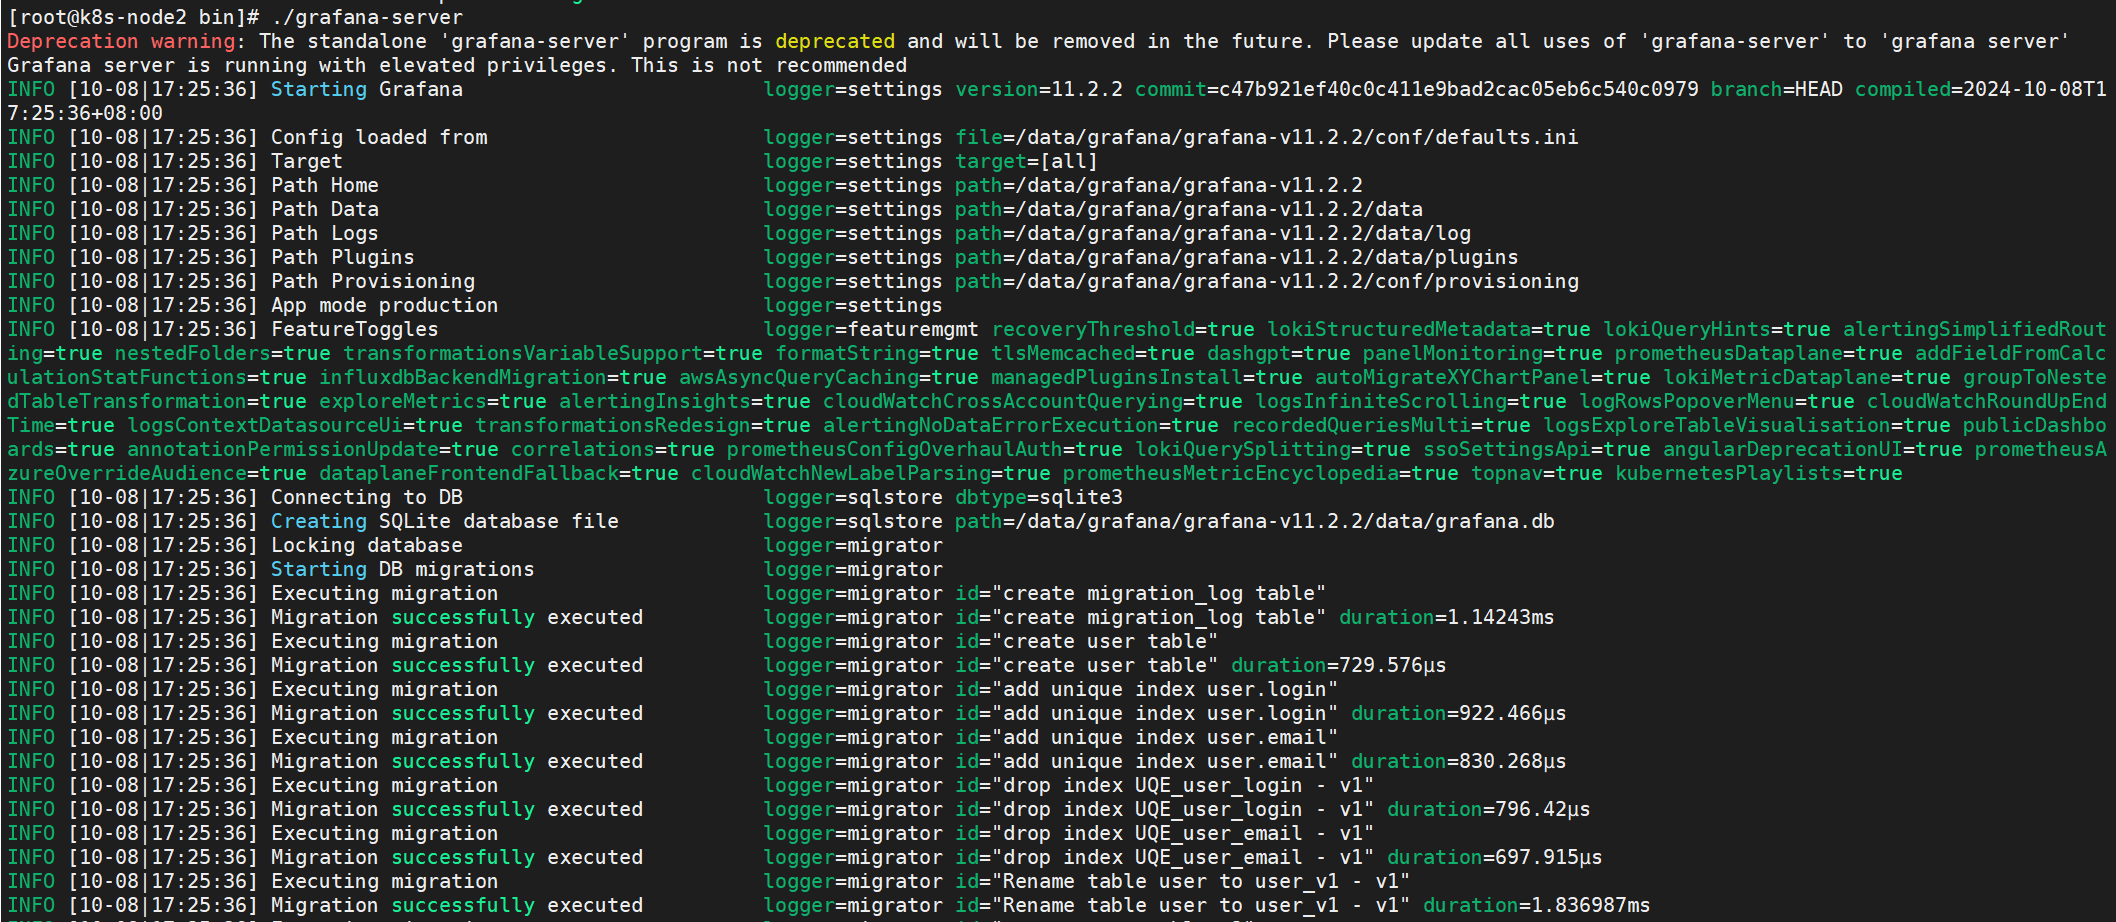Click the 'logsContextDatasourceUi=true' toggle text
Image resolution: width=2116 pixels, height=922 pixels.
295,425
